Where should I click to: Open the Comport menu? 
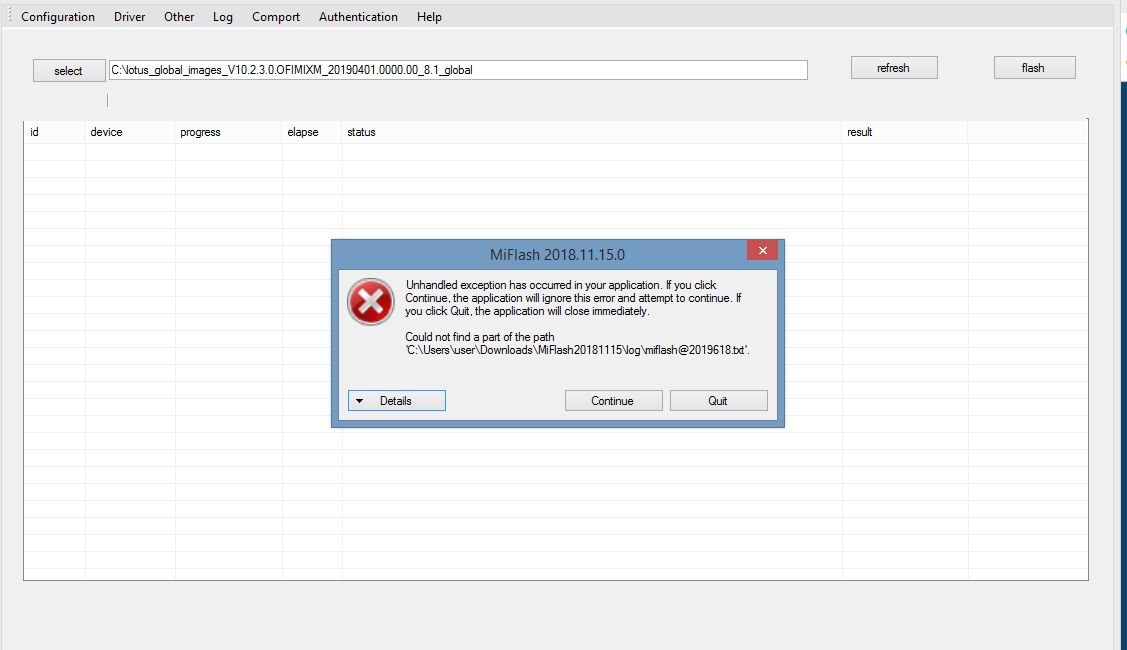[276, 17]
